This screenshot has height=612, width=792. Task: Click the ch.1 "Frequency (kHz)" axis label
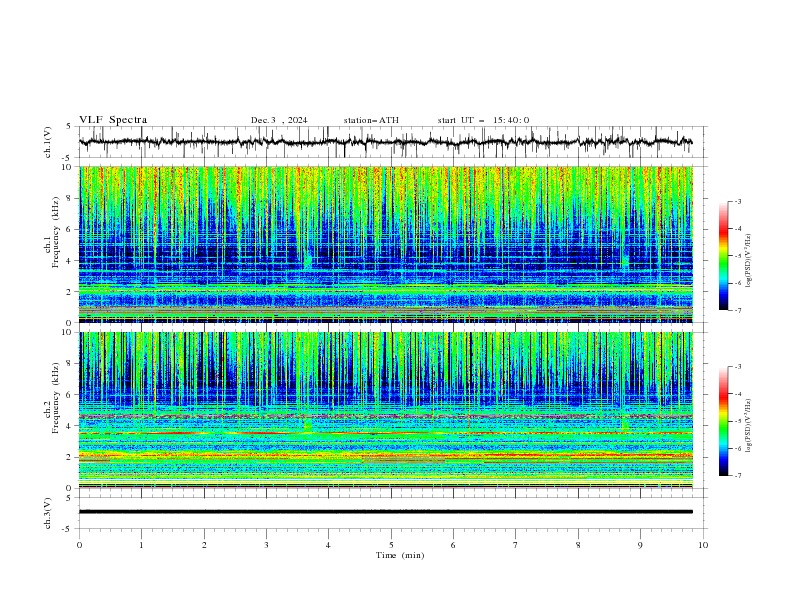tap(55, 233)
